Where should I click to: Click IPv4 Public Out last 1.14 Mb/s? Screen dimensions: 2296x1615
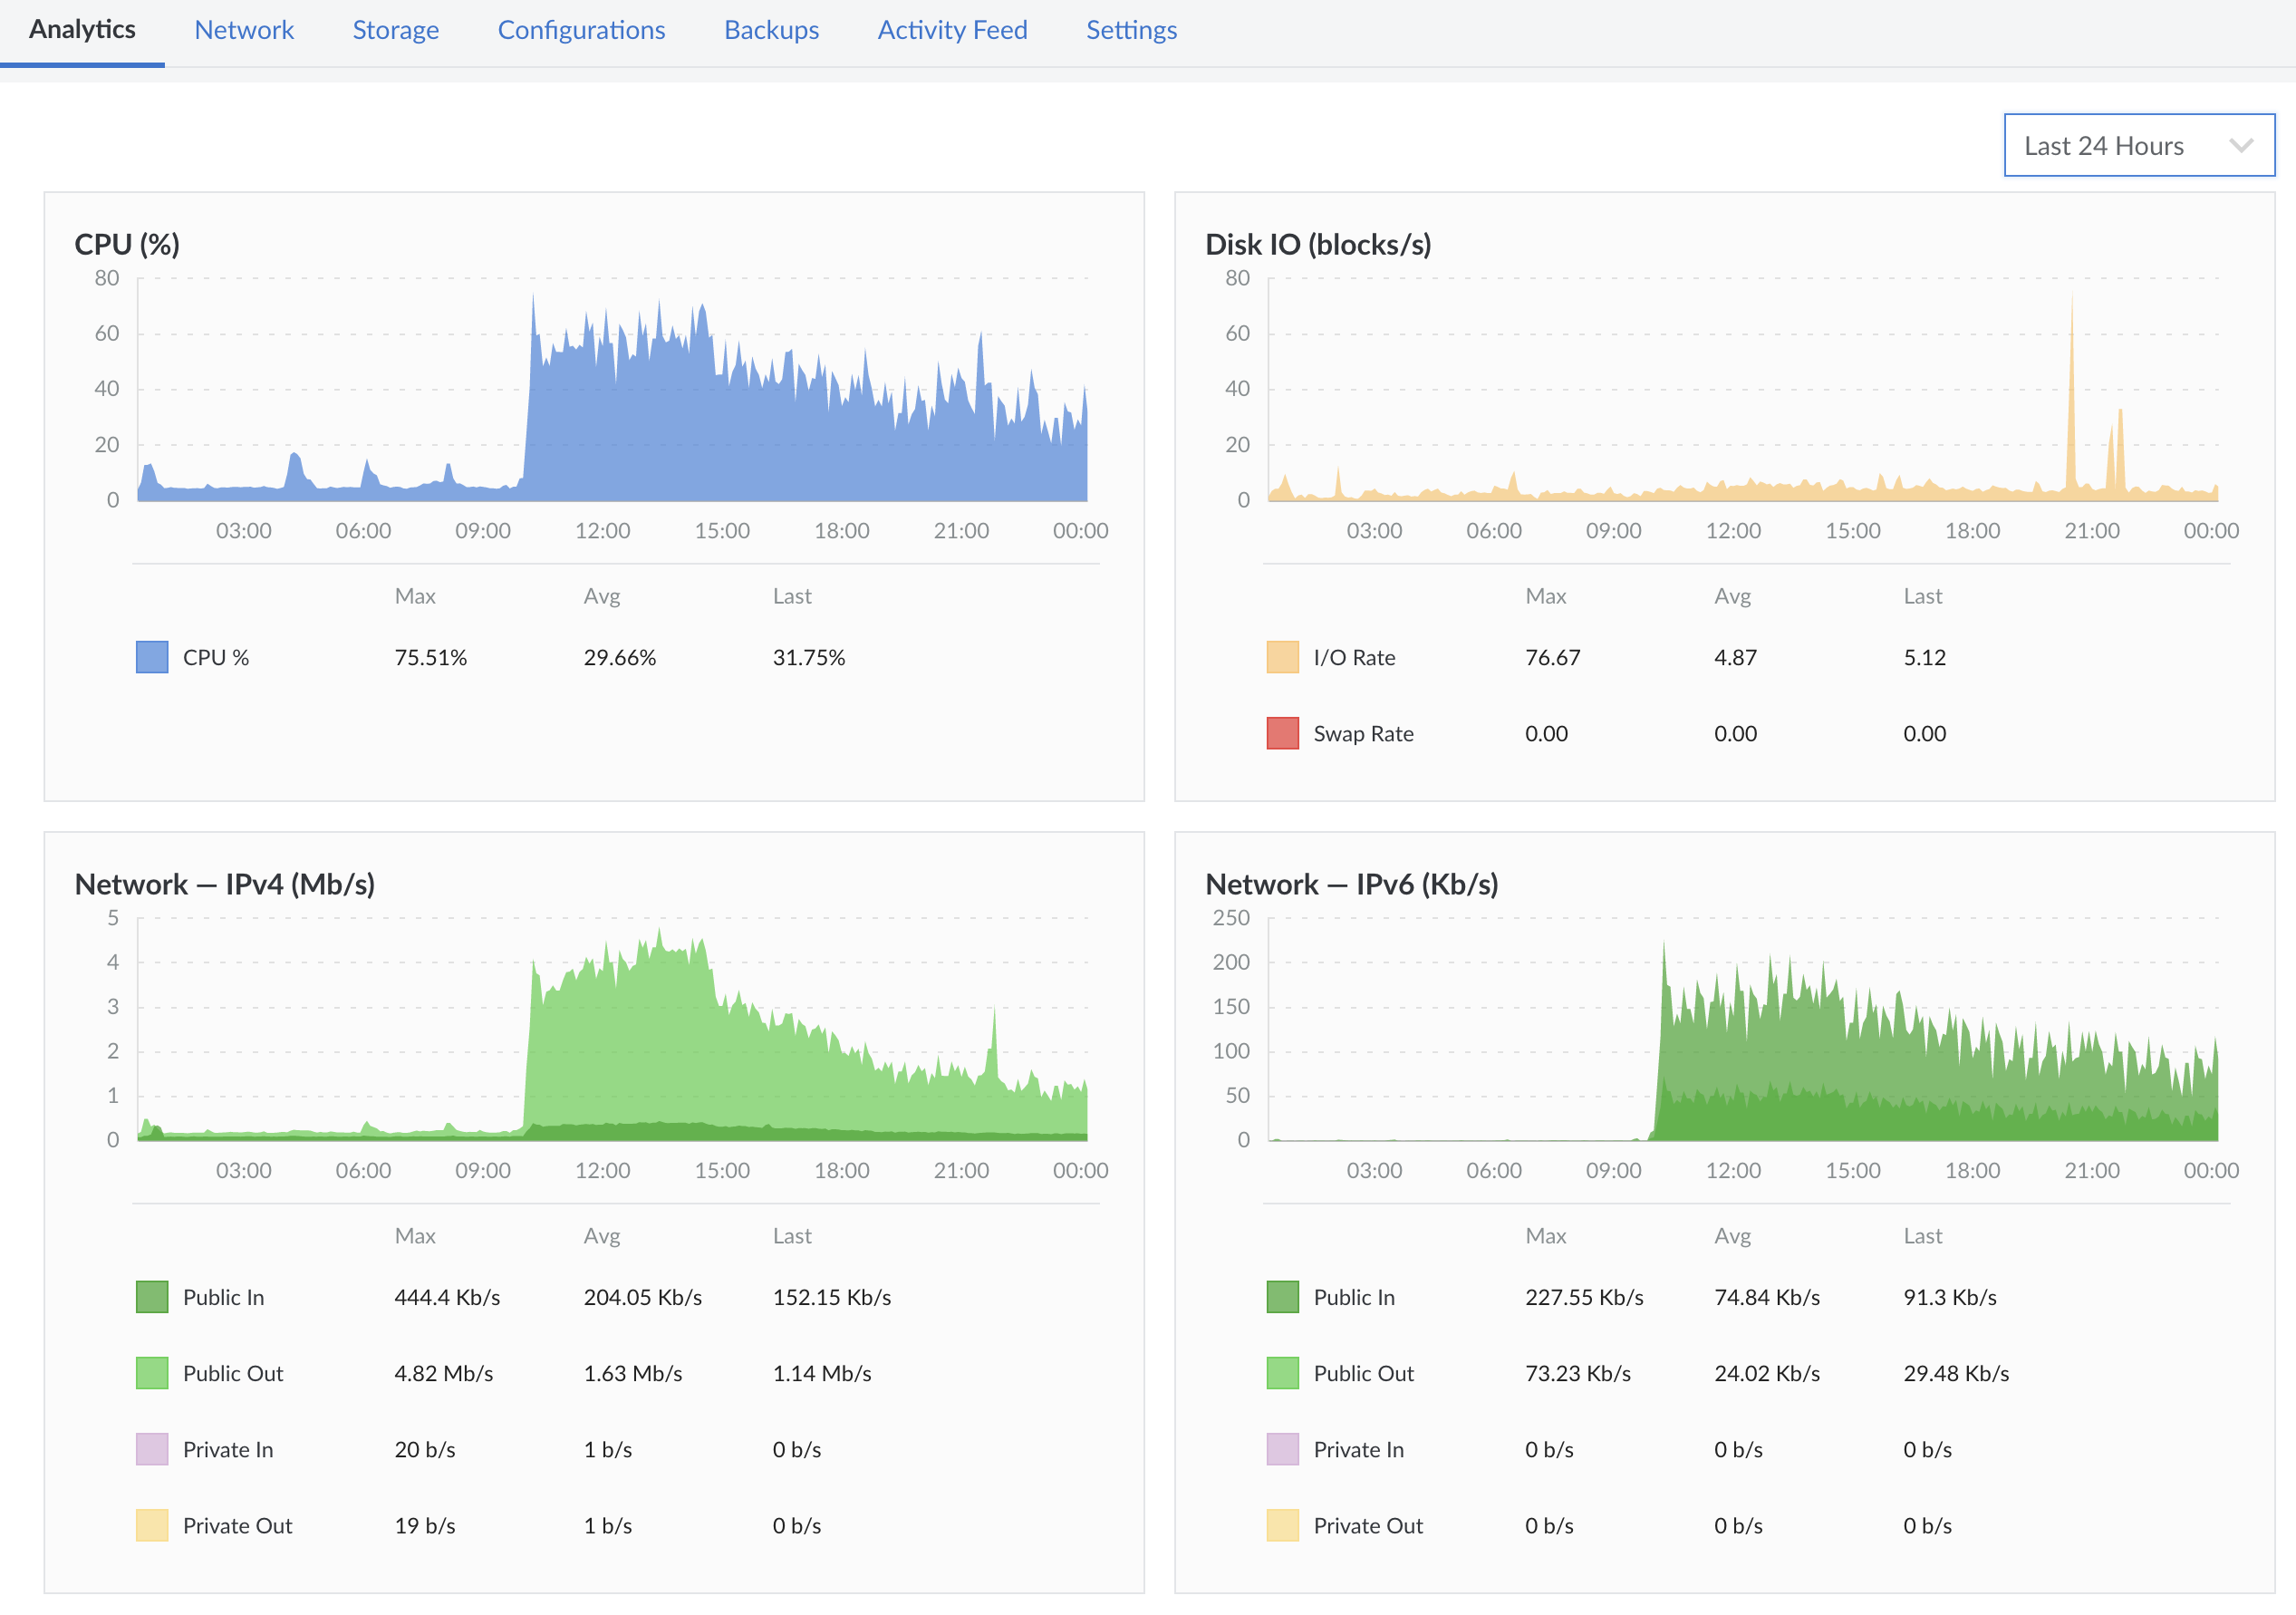pyautogui.click(x=822, y=1373)
